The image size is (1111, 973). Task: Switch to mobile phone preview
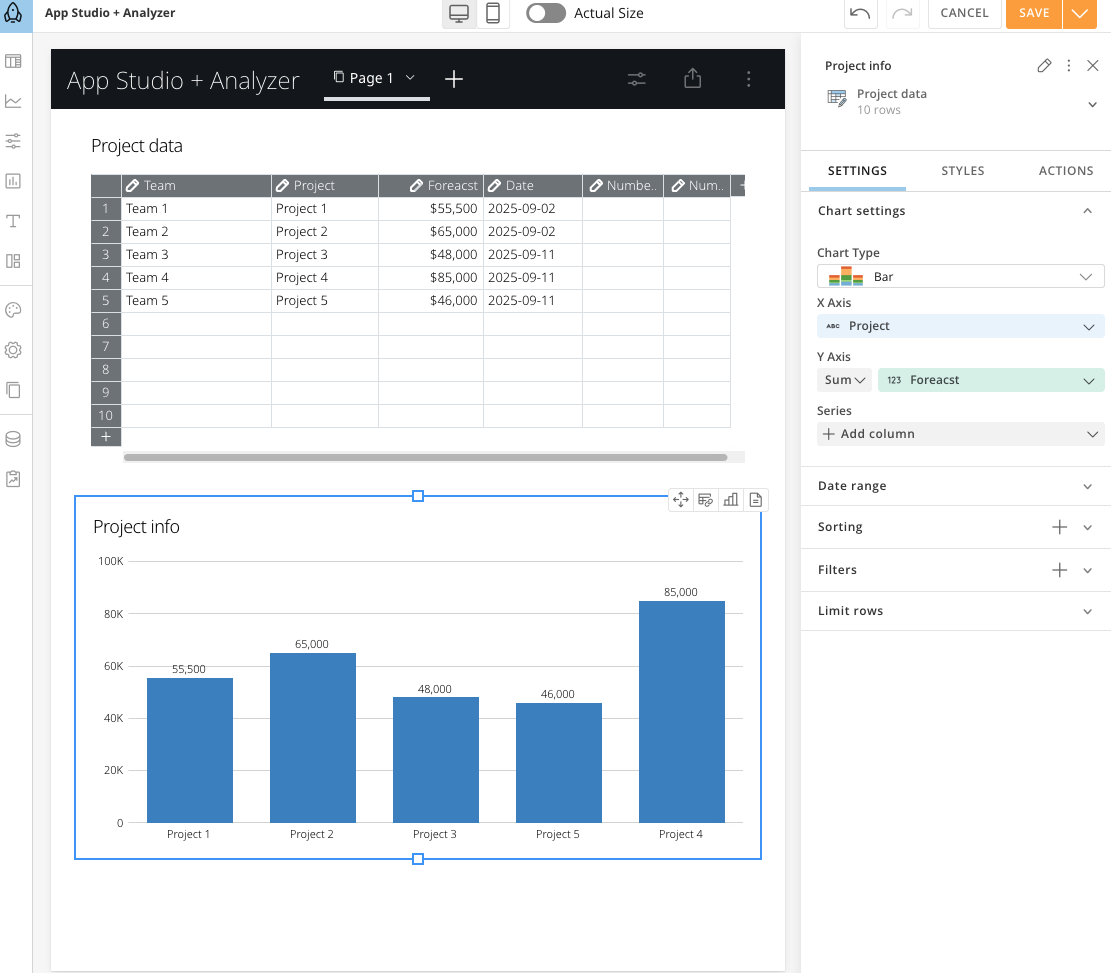[493, 13]
